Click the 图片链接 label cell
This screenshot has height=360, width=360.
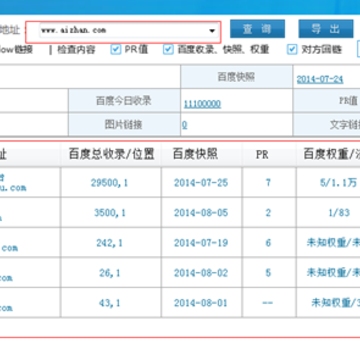tap(124, 125)
